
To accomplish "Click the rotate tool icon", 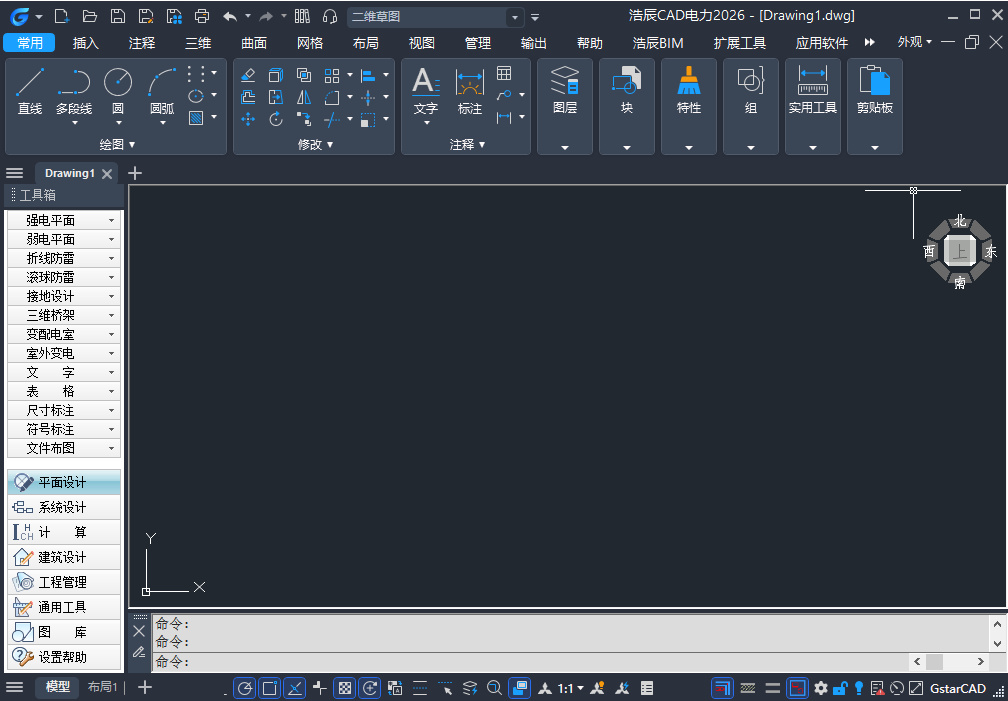I will tap(276, 119).
